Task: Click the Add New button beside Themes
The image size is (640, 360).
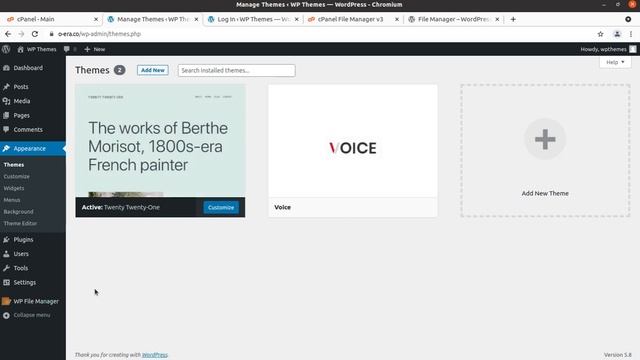Action: click(x=153, y=70)
